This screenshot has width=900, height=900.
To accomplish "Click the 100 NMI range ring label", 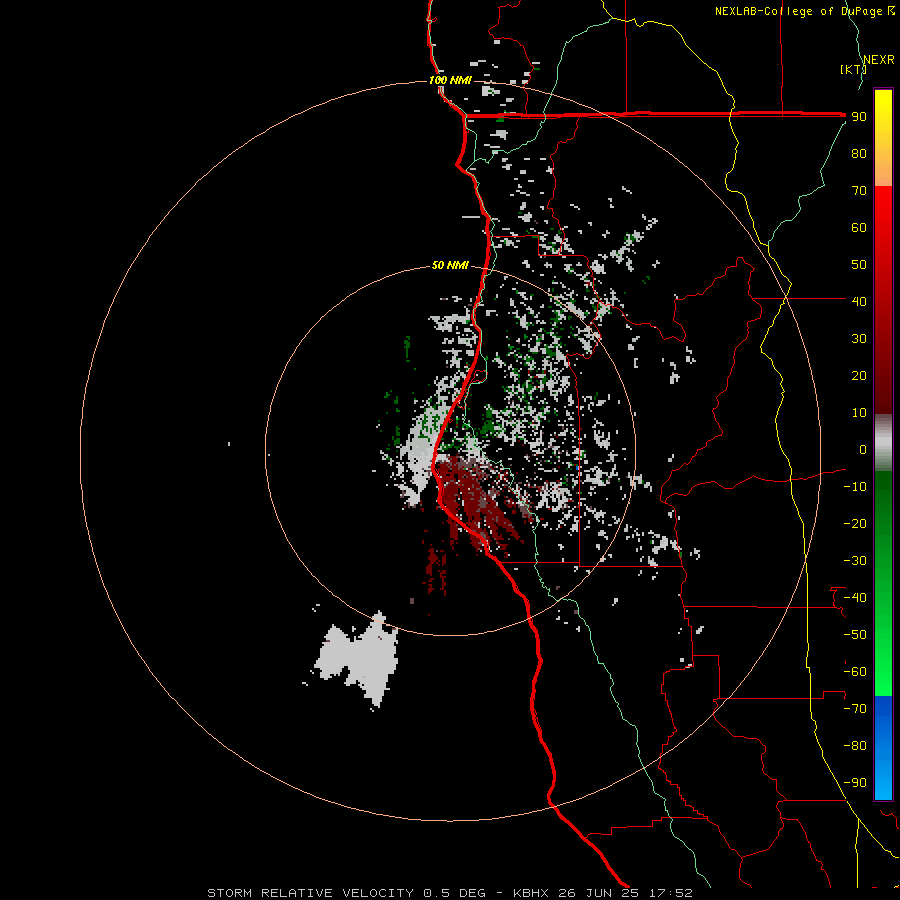I will coord(450,80).
